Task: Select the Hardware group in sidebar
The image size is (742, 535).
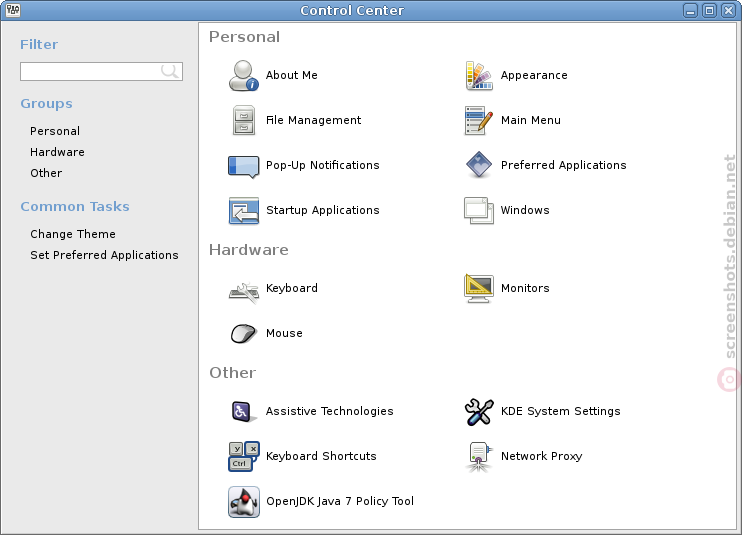Action: click(x=57, y=152)
